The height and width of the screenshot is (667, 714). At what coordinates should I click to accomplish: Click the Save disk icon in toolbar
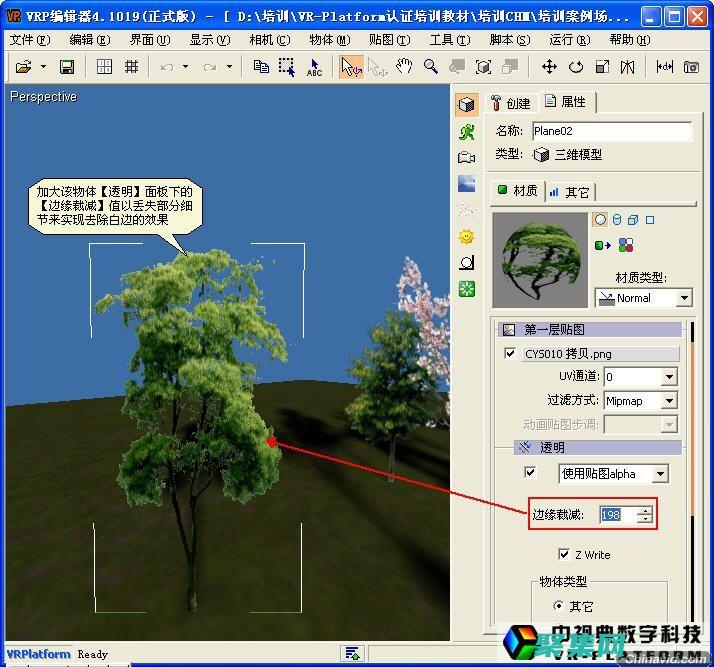pyautogui.click(x=67, y=67)
